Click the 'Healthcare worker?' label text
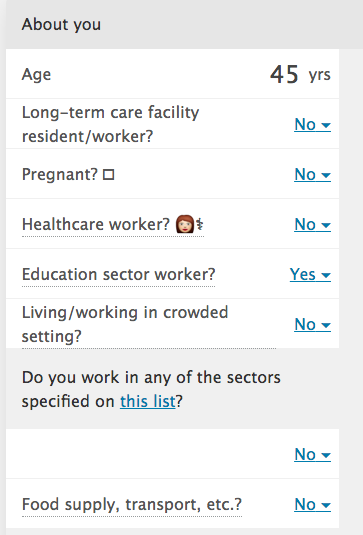 [96, 225]
